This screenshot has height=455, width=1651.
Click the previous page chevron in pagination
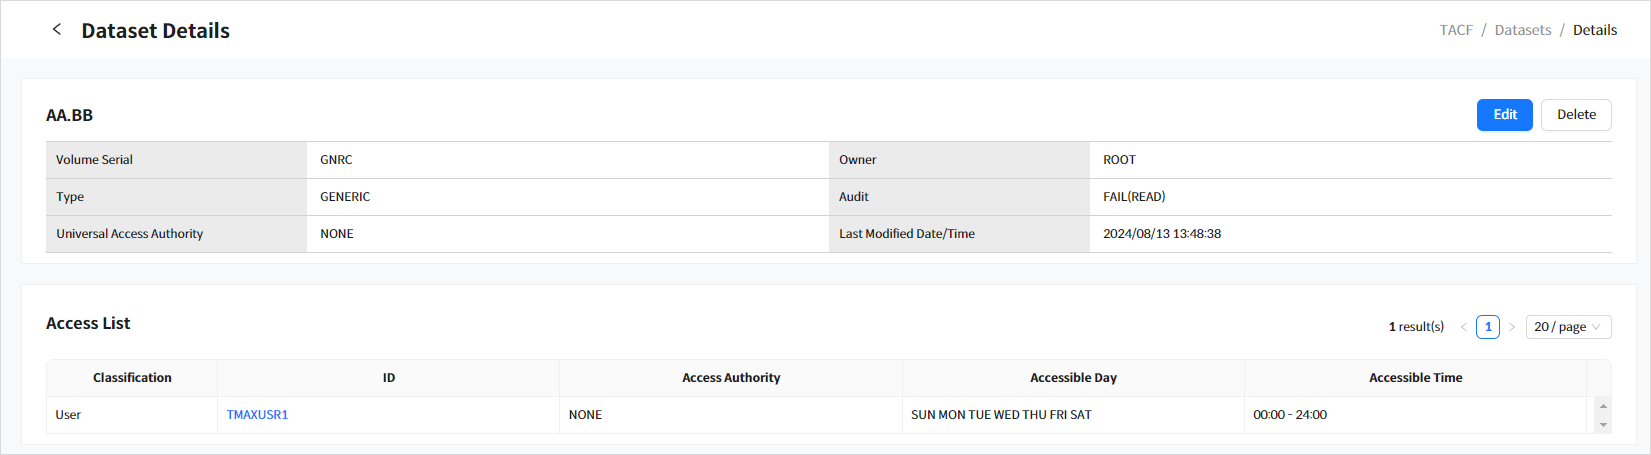(1464, 327)
